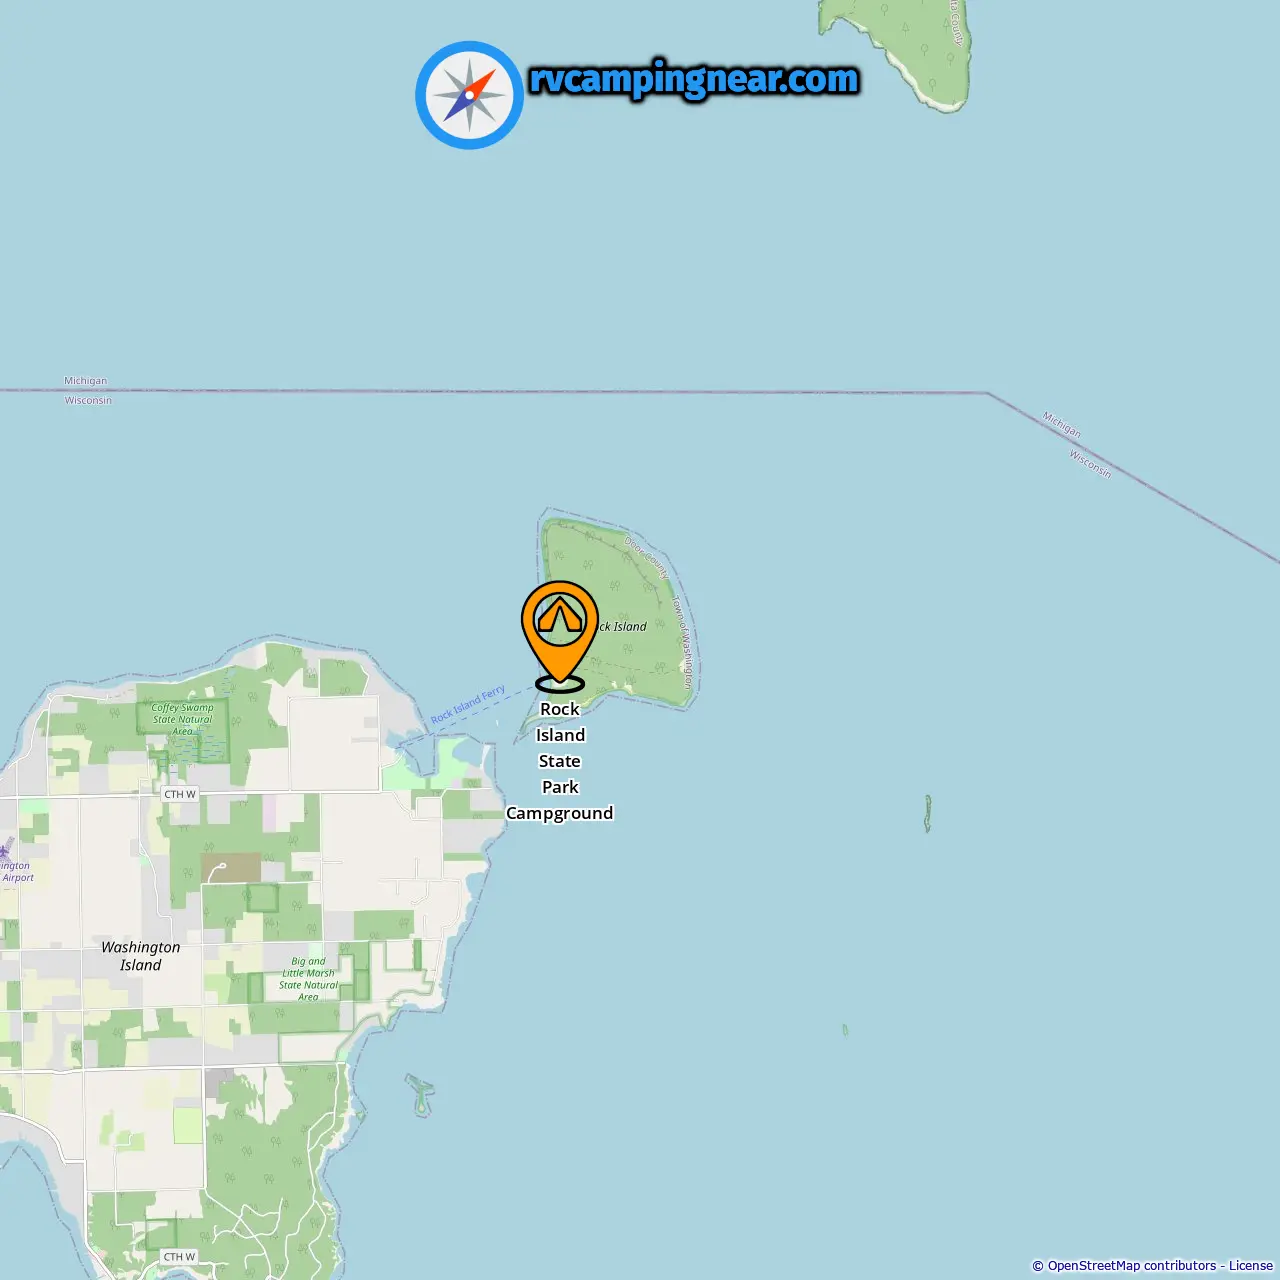The height and width of the screenshot is (1280, 1280).
Task: Click the Door County boundary label
Action: 646,558
